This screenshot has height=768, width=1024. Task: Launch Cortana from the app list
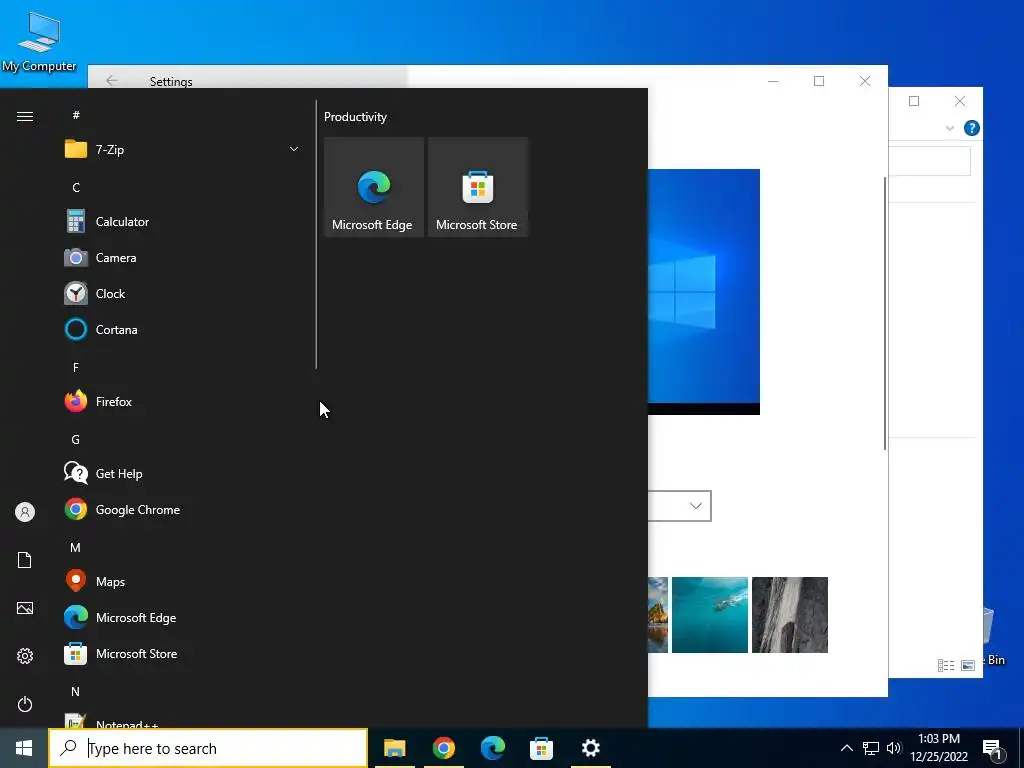point(182,330)
